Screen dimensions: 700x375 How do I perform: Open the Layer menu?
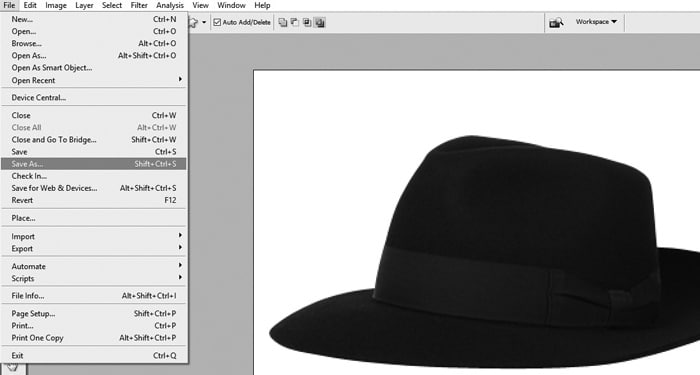tap(84, 5)
